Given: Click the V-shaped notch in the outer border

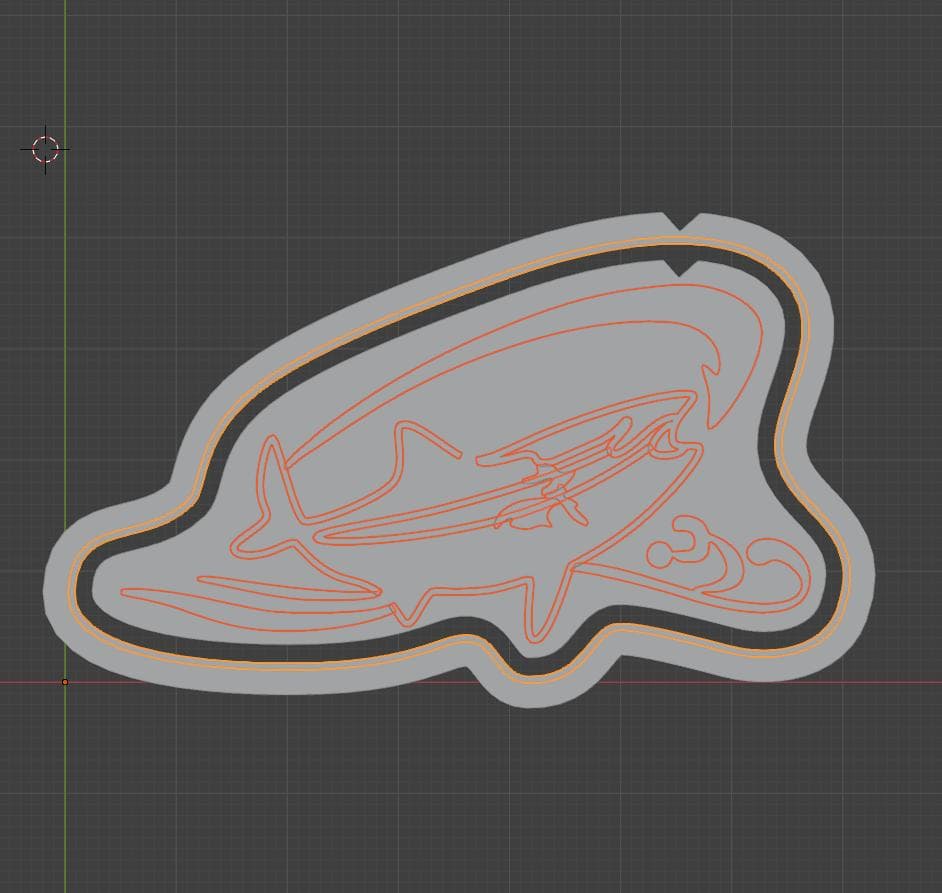Looking at the screenshot, I should [x=682, y=222].
